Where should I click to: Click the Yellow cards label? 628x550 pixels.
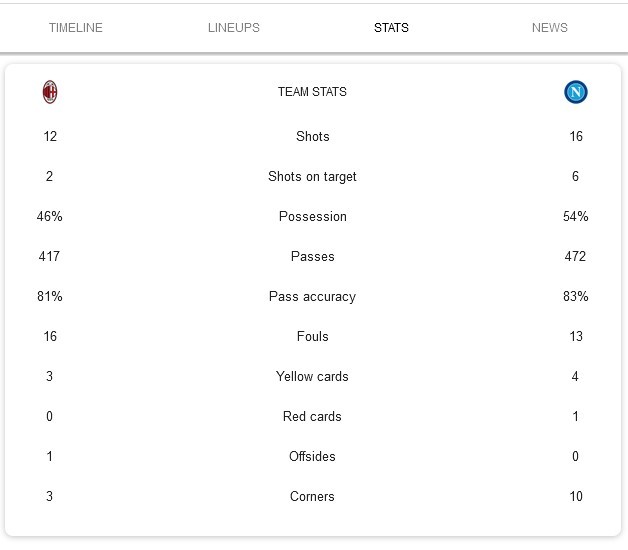coord(312,376)
